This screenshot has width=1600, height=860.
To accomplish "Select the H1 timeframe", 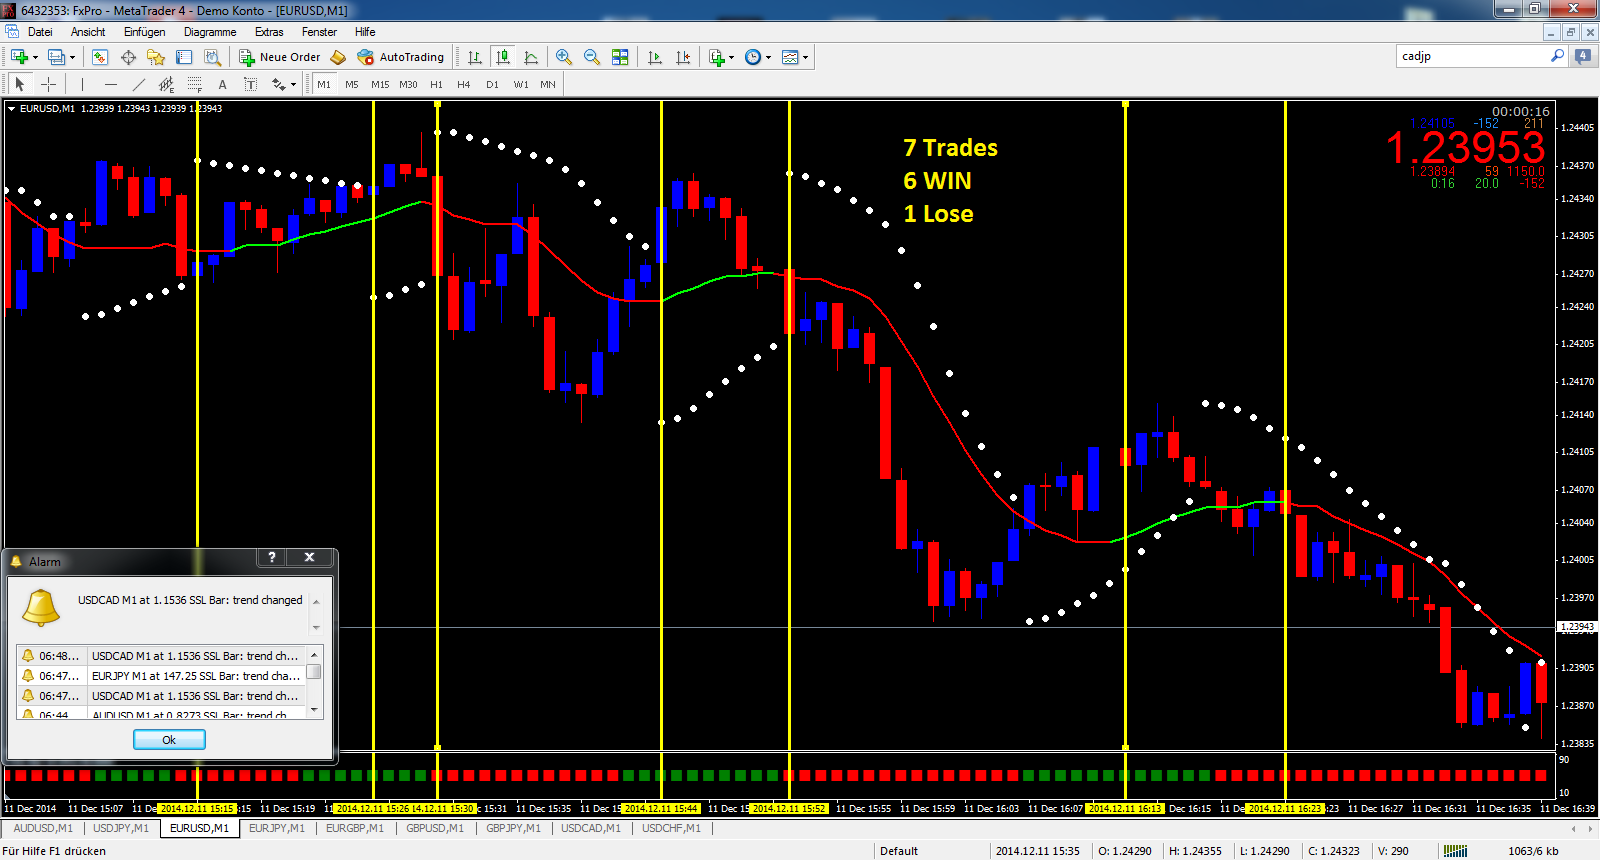I will [x=436, y=84].
